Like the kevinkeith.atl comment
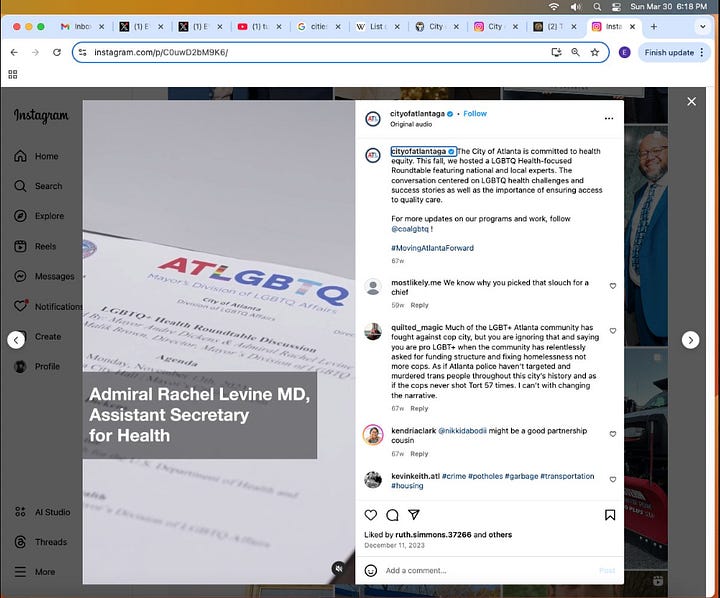Viewport: 720px width, 598px height. [x=613, y=479]
